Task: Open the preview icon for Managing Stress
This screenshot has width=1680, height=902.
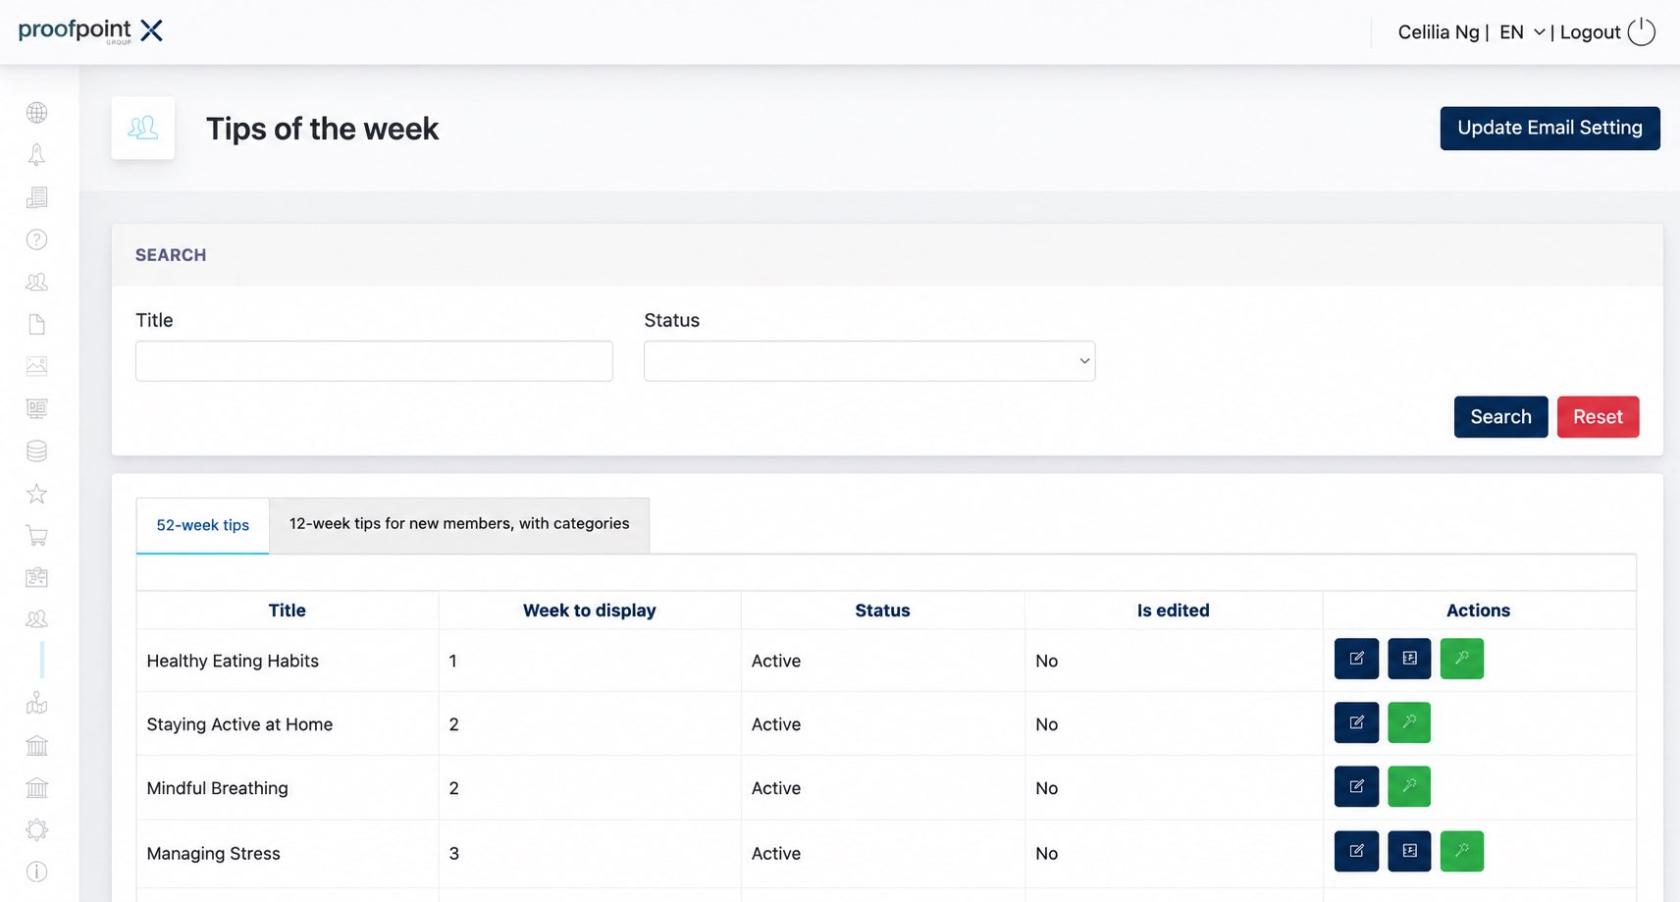Action: (x=1409, y=852)
